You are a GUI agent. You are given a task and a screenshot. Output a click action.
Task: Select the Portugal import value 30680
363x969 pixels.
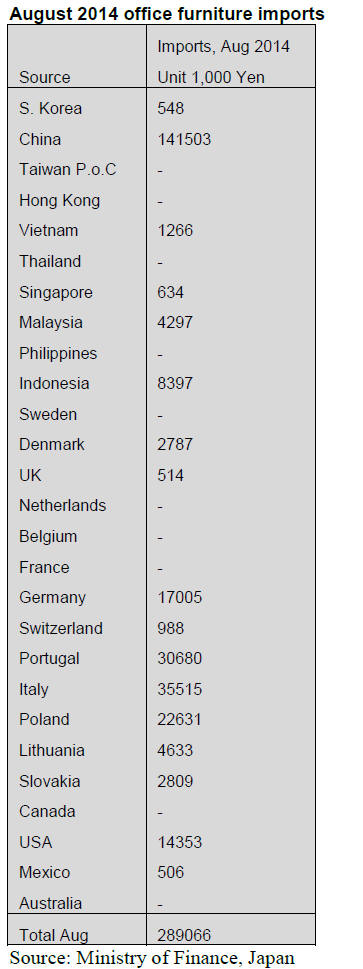tap(179, 659)
